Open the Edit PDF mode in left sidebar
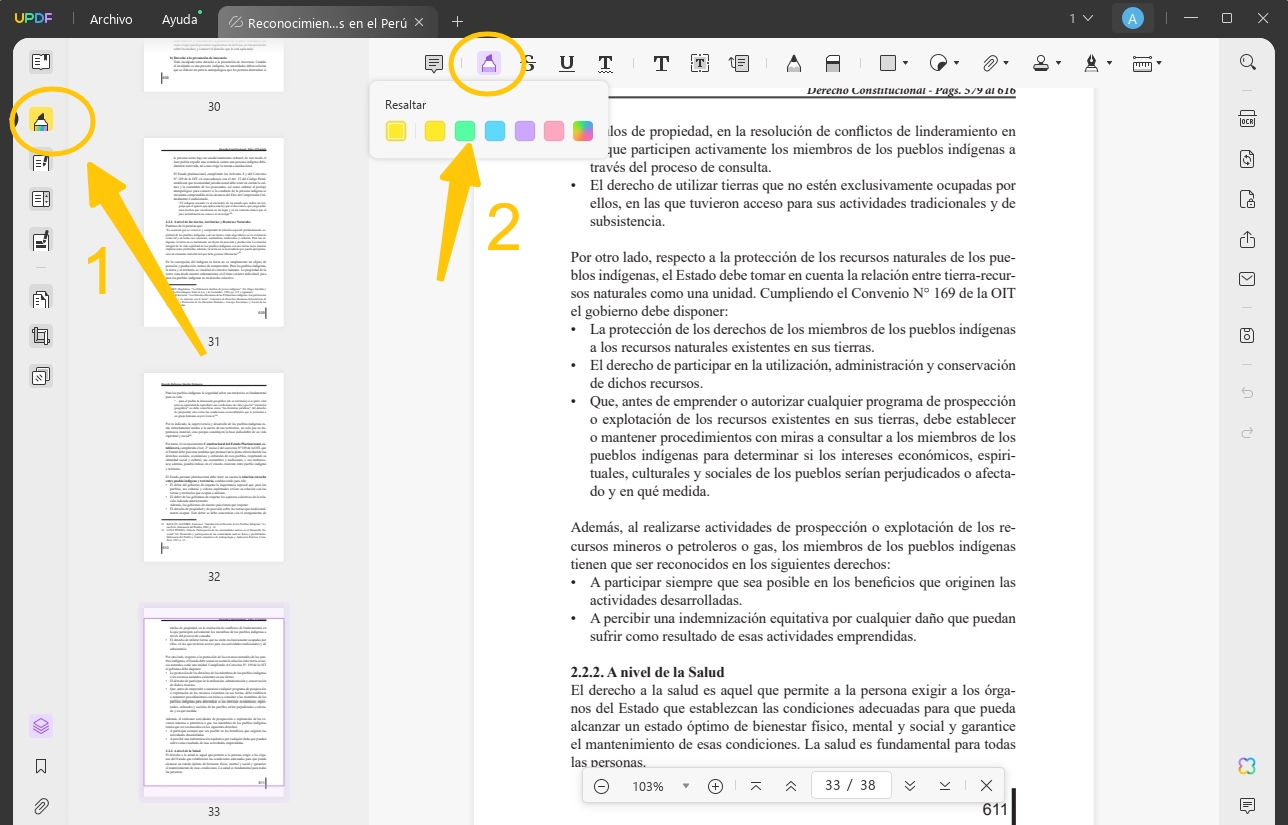 (41, 162)
